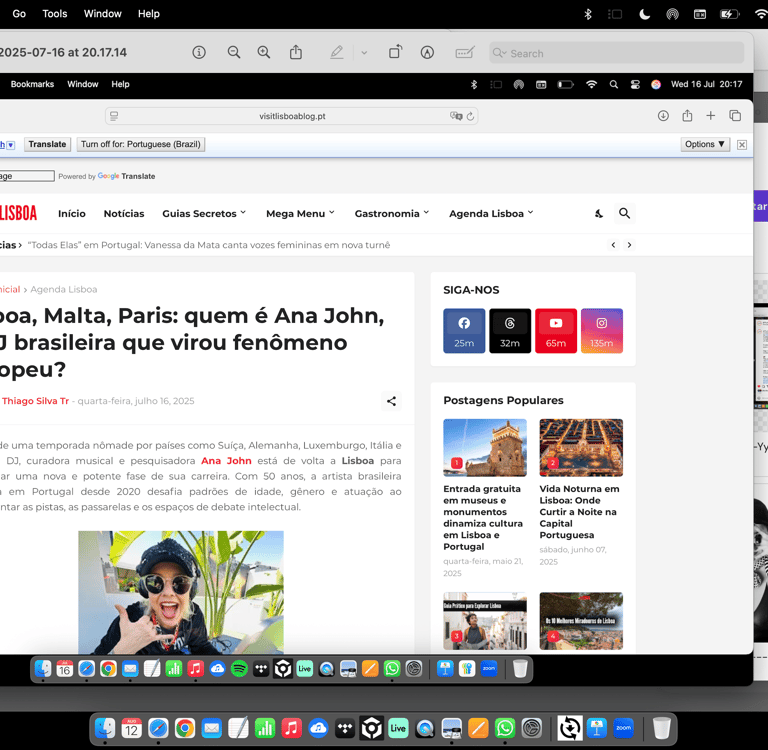Expand the Agenda Lisboa dropdown menu
Screen dimensions: 768x750
tap(491, 214)
